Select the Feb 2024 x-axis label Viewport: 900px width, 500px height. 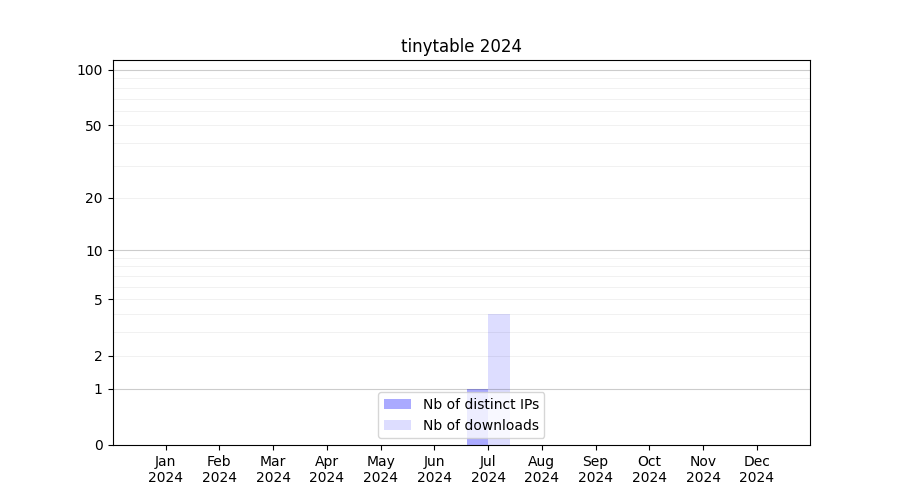pyautogui.click(x=219, y=469)
